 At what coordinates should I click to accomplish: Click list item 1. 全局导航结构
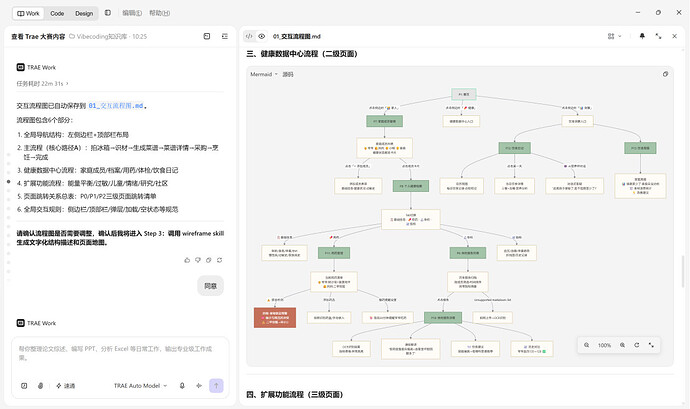(x=73, y=135)
